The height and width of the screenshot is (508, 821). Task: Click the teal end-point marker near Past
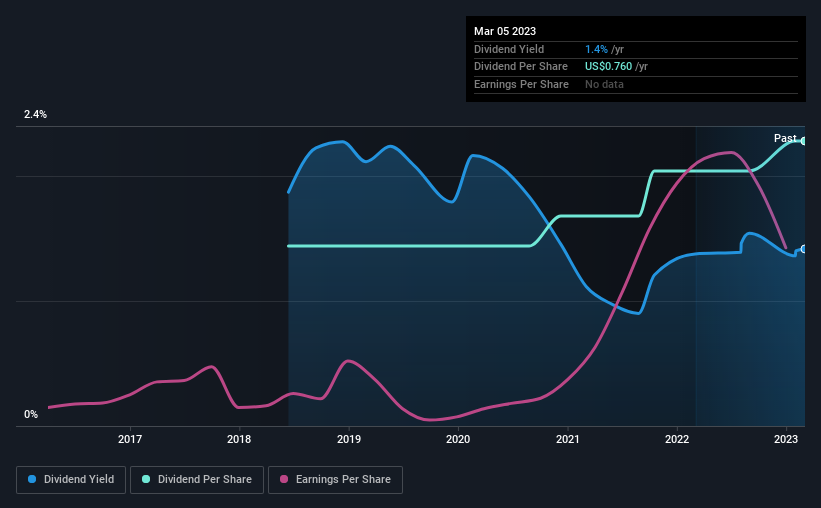tap(803, 141)
